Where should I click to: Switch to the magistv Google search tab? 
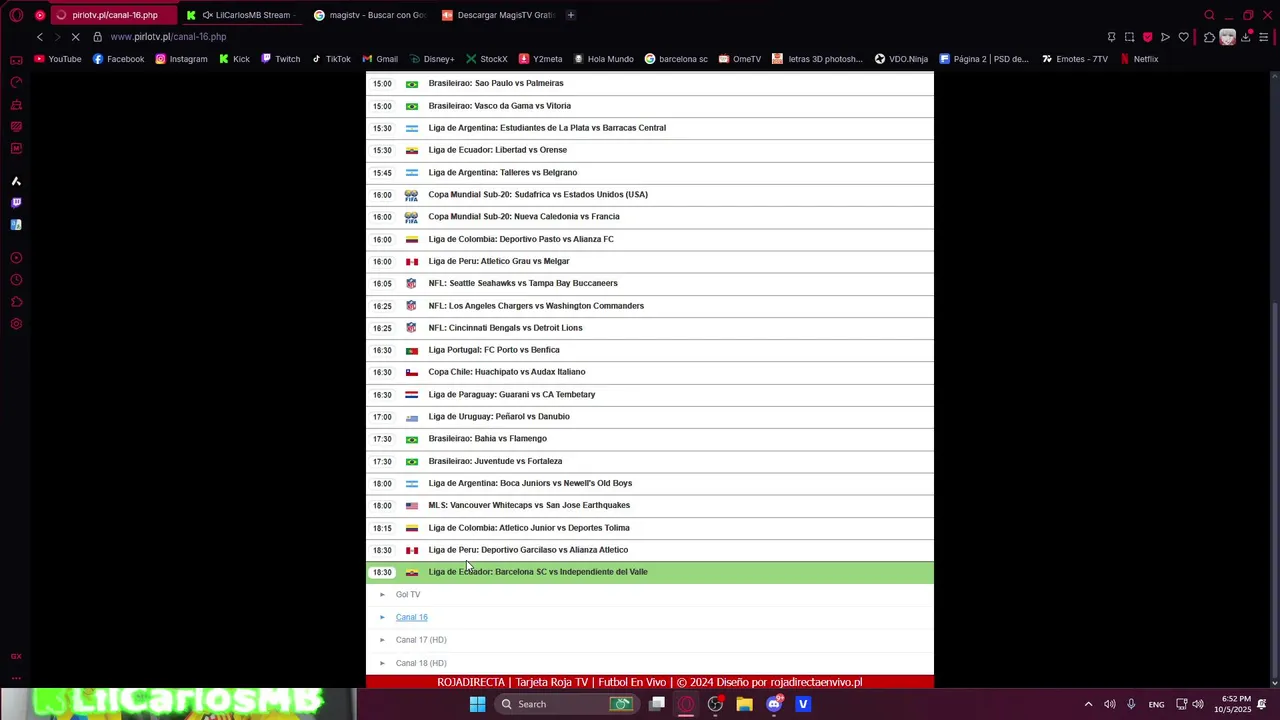pos(370,15)
